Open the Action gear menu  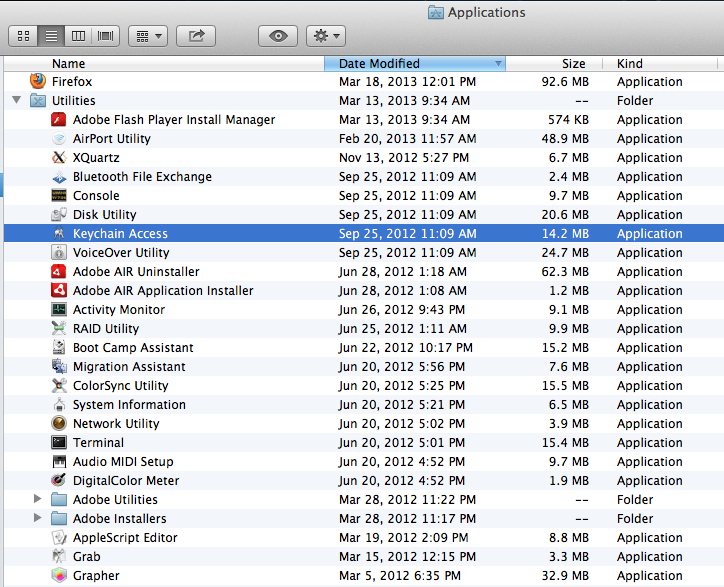coord(326,36)
